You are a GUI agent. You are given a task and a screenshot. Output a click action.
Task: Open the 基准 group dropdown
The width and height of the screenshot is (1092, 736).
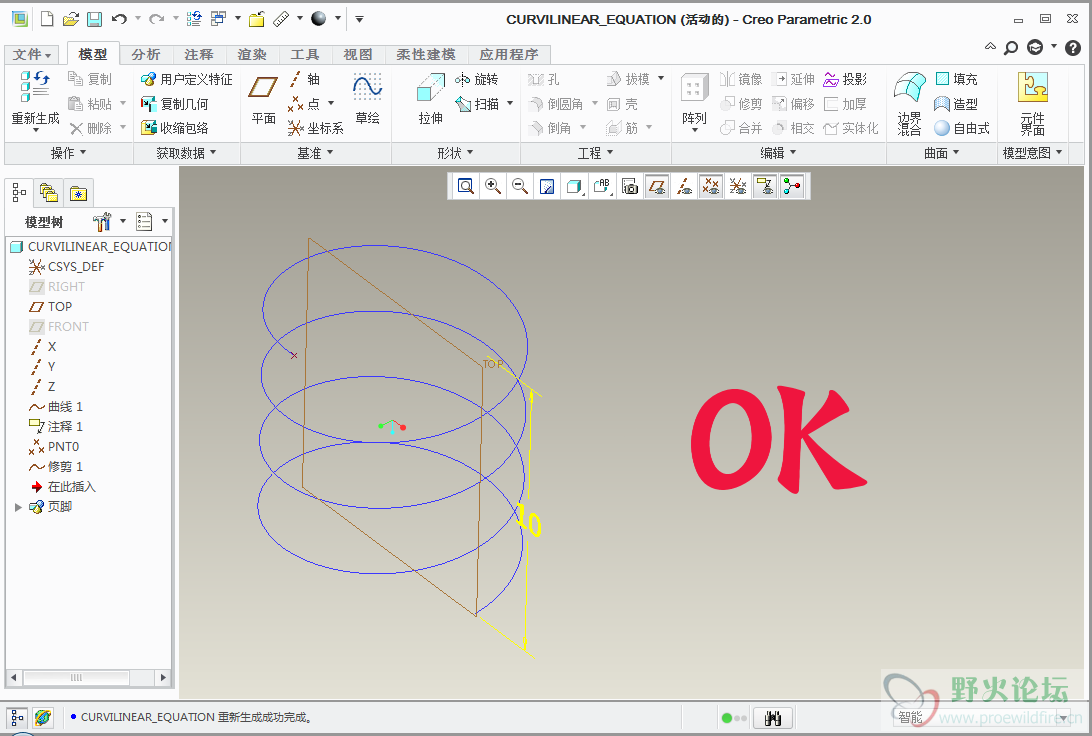pyautogui.click(x=315, y=153)
